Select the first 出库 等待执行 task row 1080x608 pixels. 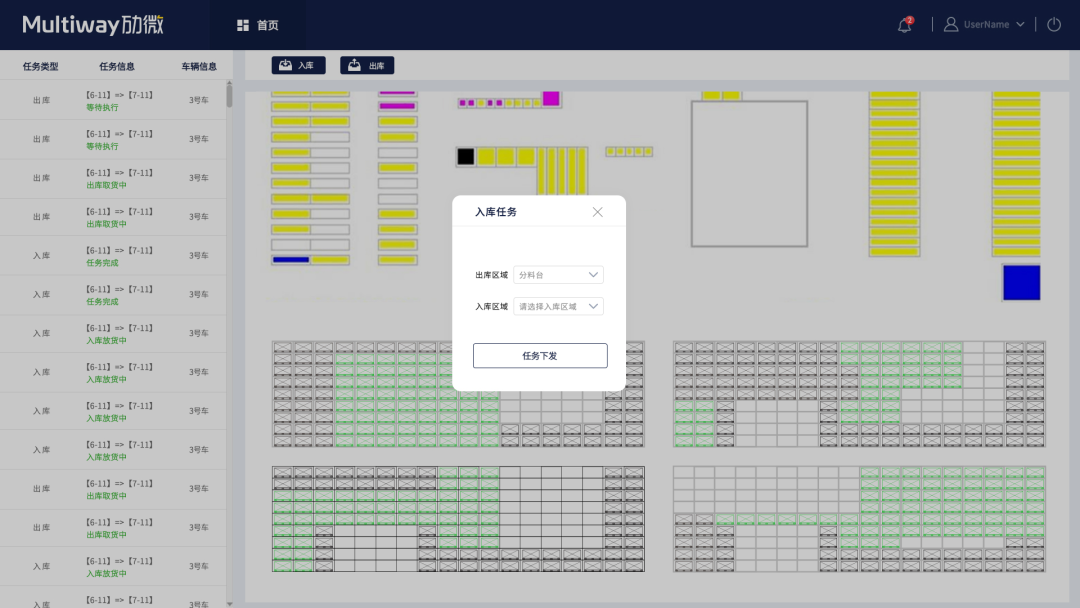point(115,100)
